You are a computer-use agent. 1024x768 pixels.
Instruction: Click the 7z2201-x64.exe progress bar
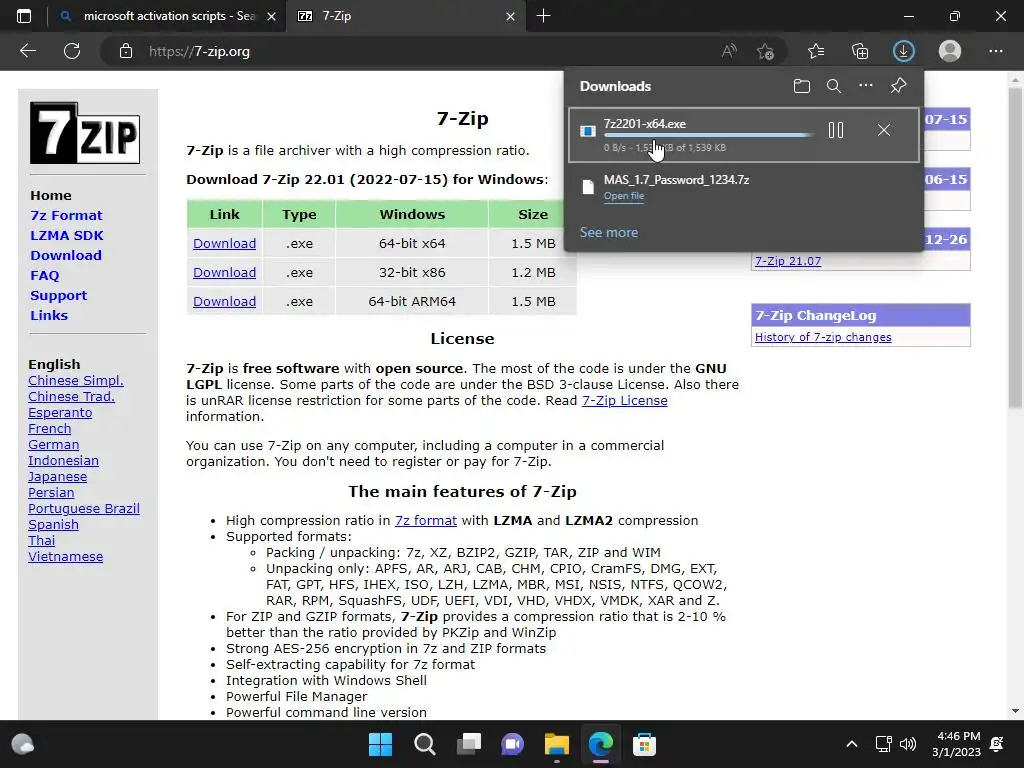708,135
